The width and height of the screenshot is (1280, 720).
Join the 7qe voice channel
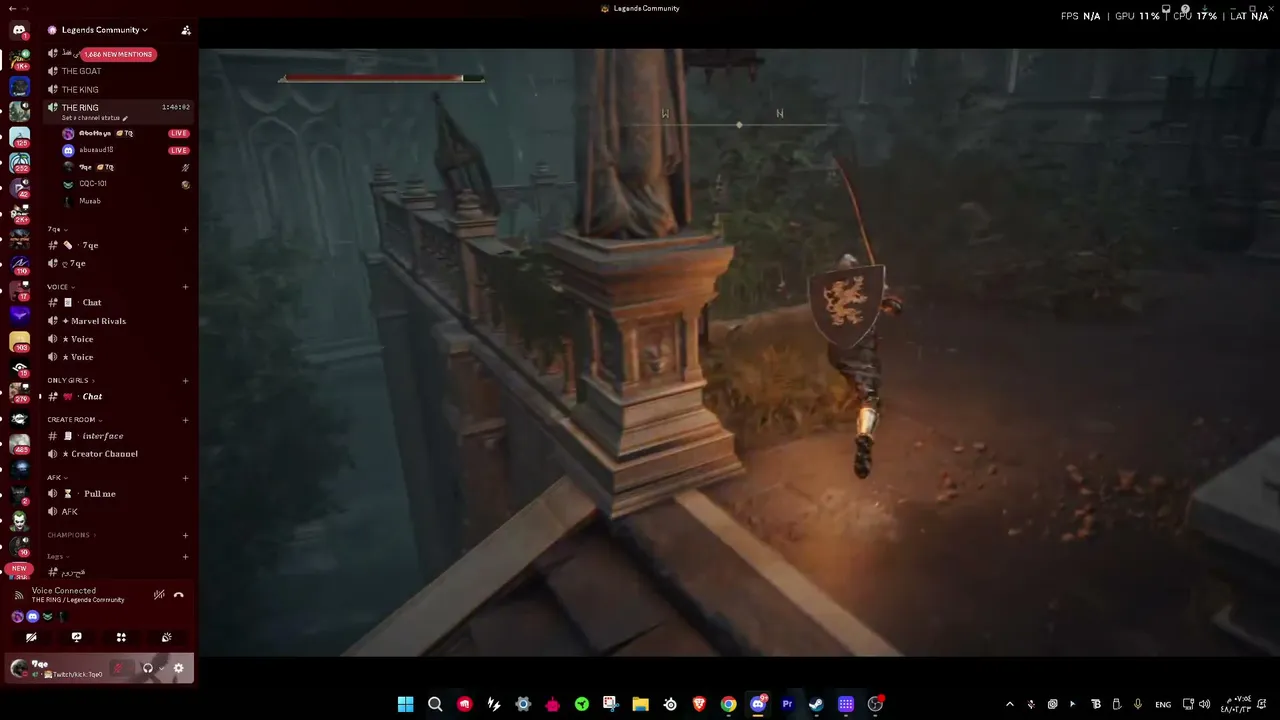tap(117, 263)
